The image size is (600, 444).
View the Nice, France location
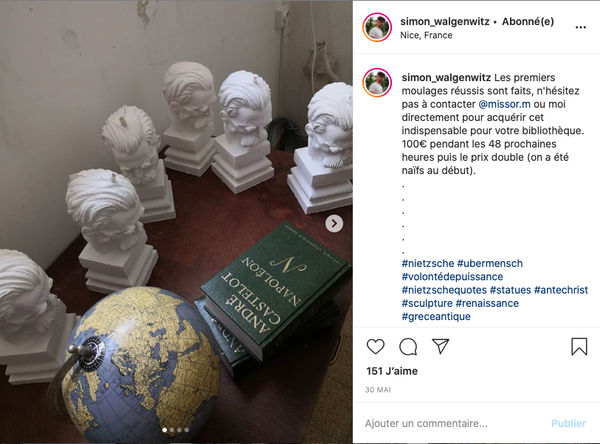coord(426,35)
